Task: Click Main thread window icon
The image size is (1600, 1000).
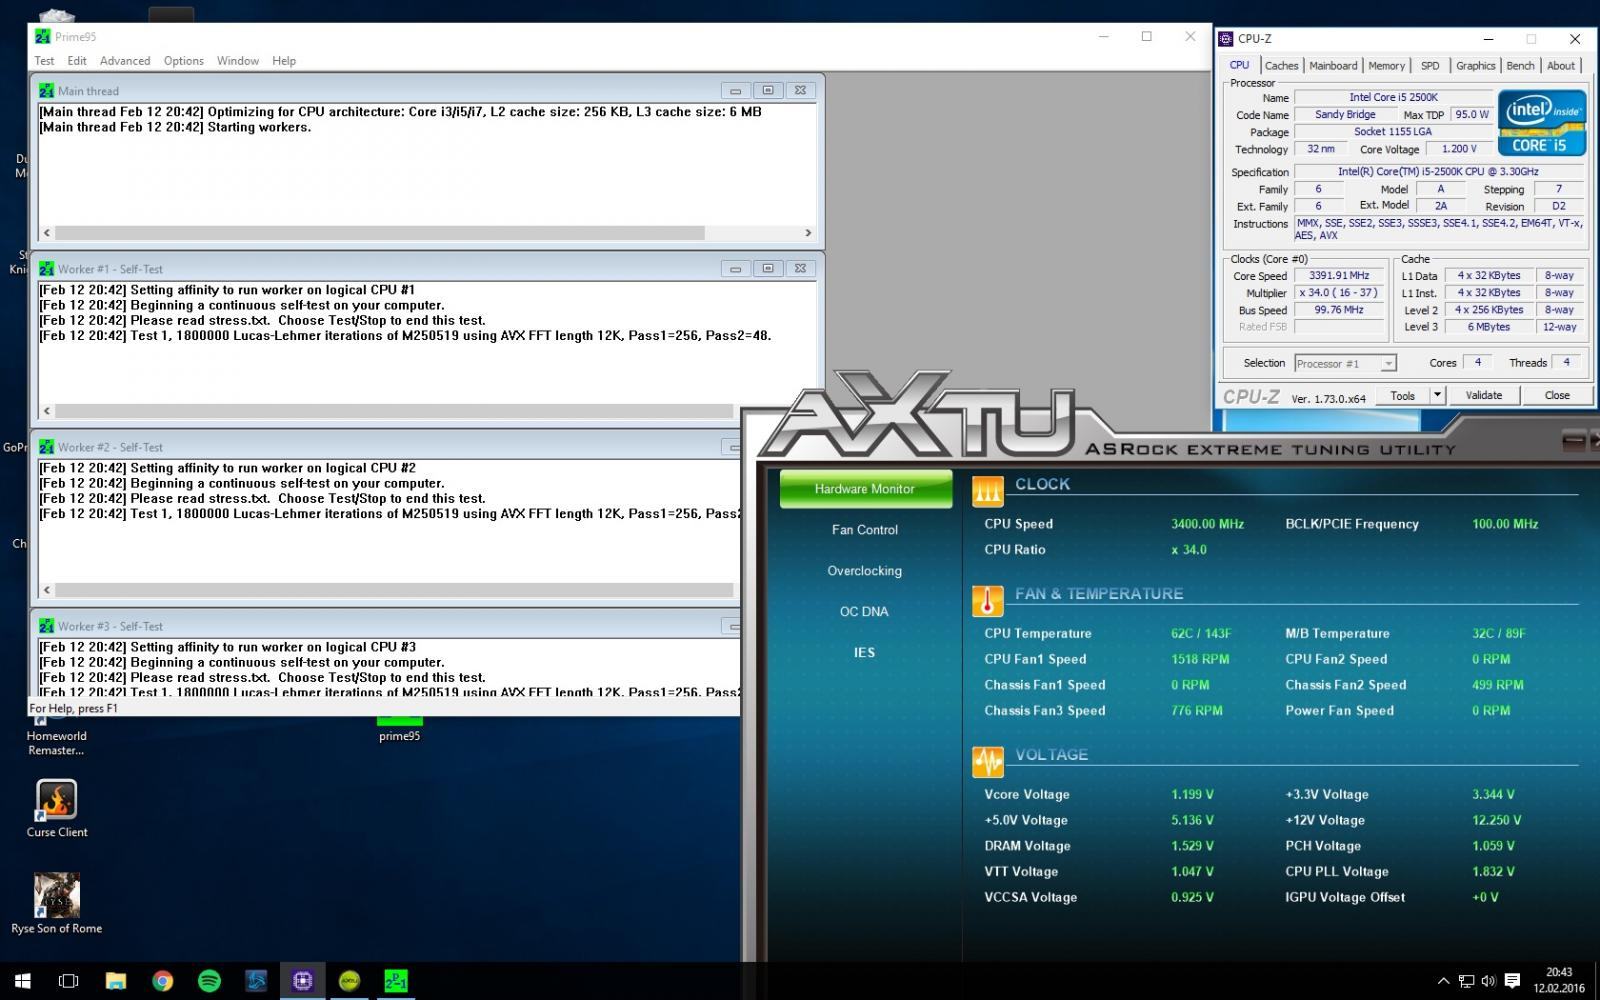Action: (x=47, y=90)
